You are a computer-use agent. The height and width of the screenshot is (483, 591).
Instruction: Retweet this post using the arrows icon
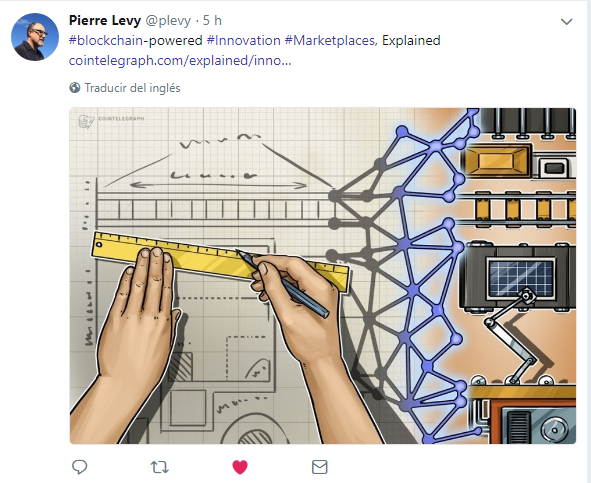(x=159, y=468)
